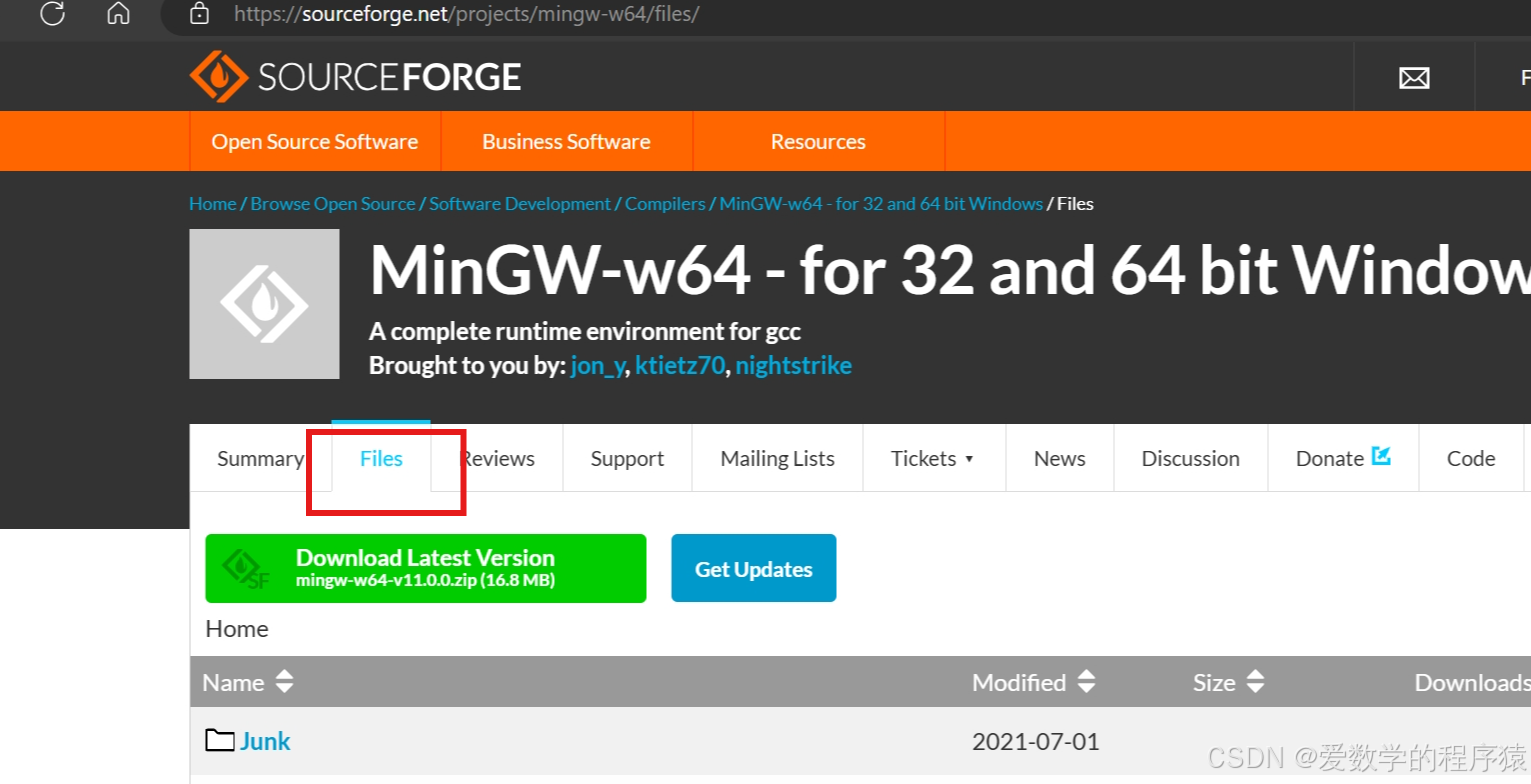Switch to the Support tab
The height and width of the screenshot is (784, 1531).
(627, 459)
